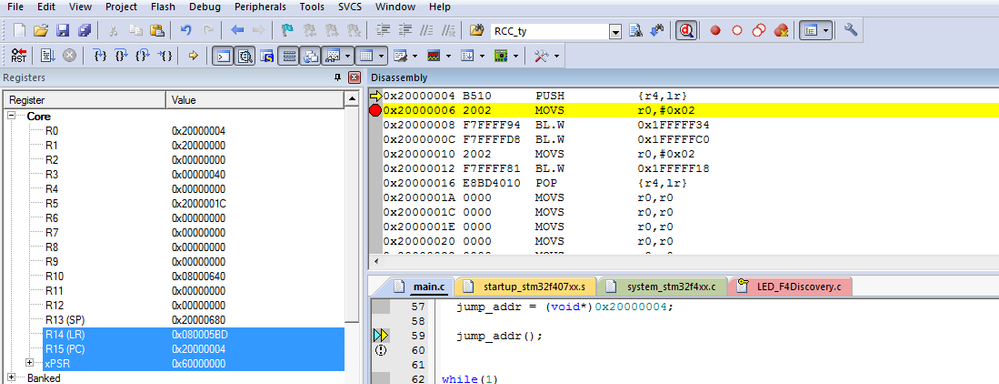Open the Watch Windows dropdown arrow
Screen dimensions: 999x384
pos(347,56)
